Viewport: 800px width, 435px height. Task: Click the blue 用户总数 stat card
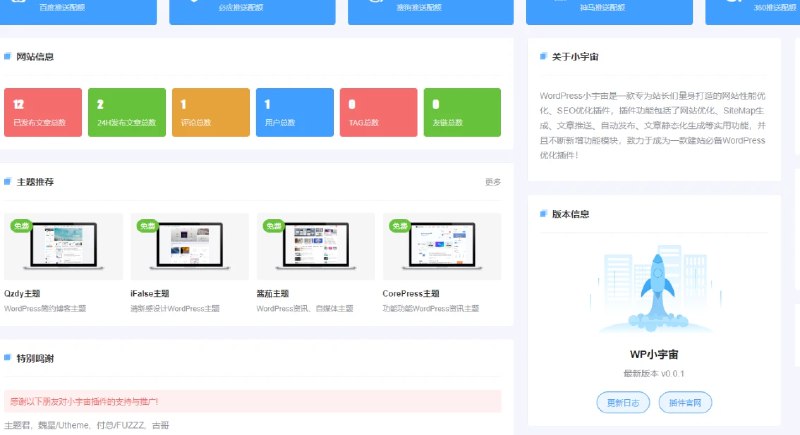point(294,112)
